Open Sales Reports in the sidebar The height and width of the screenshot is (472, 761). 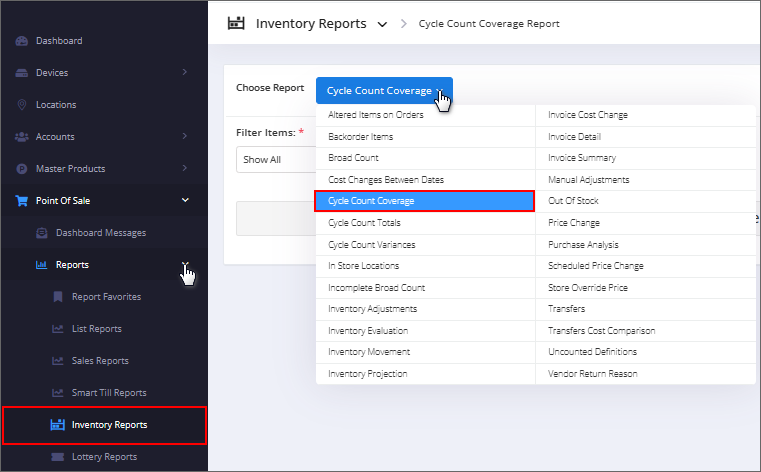[x=100, y=361]
